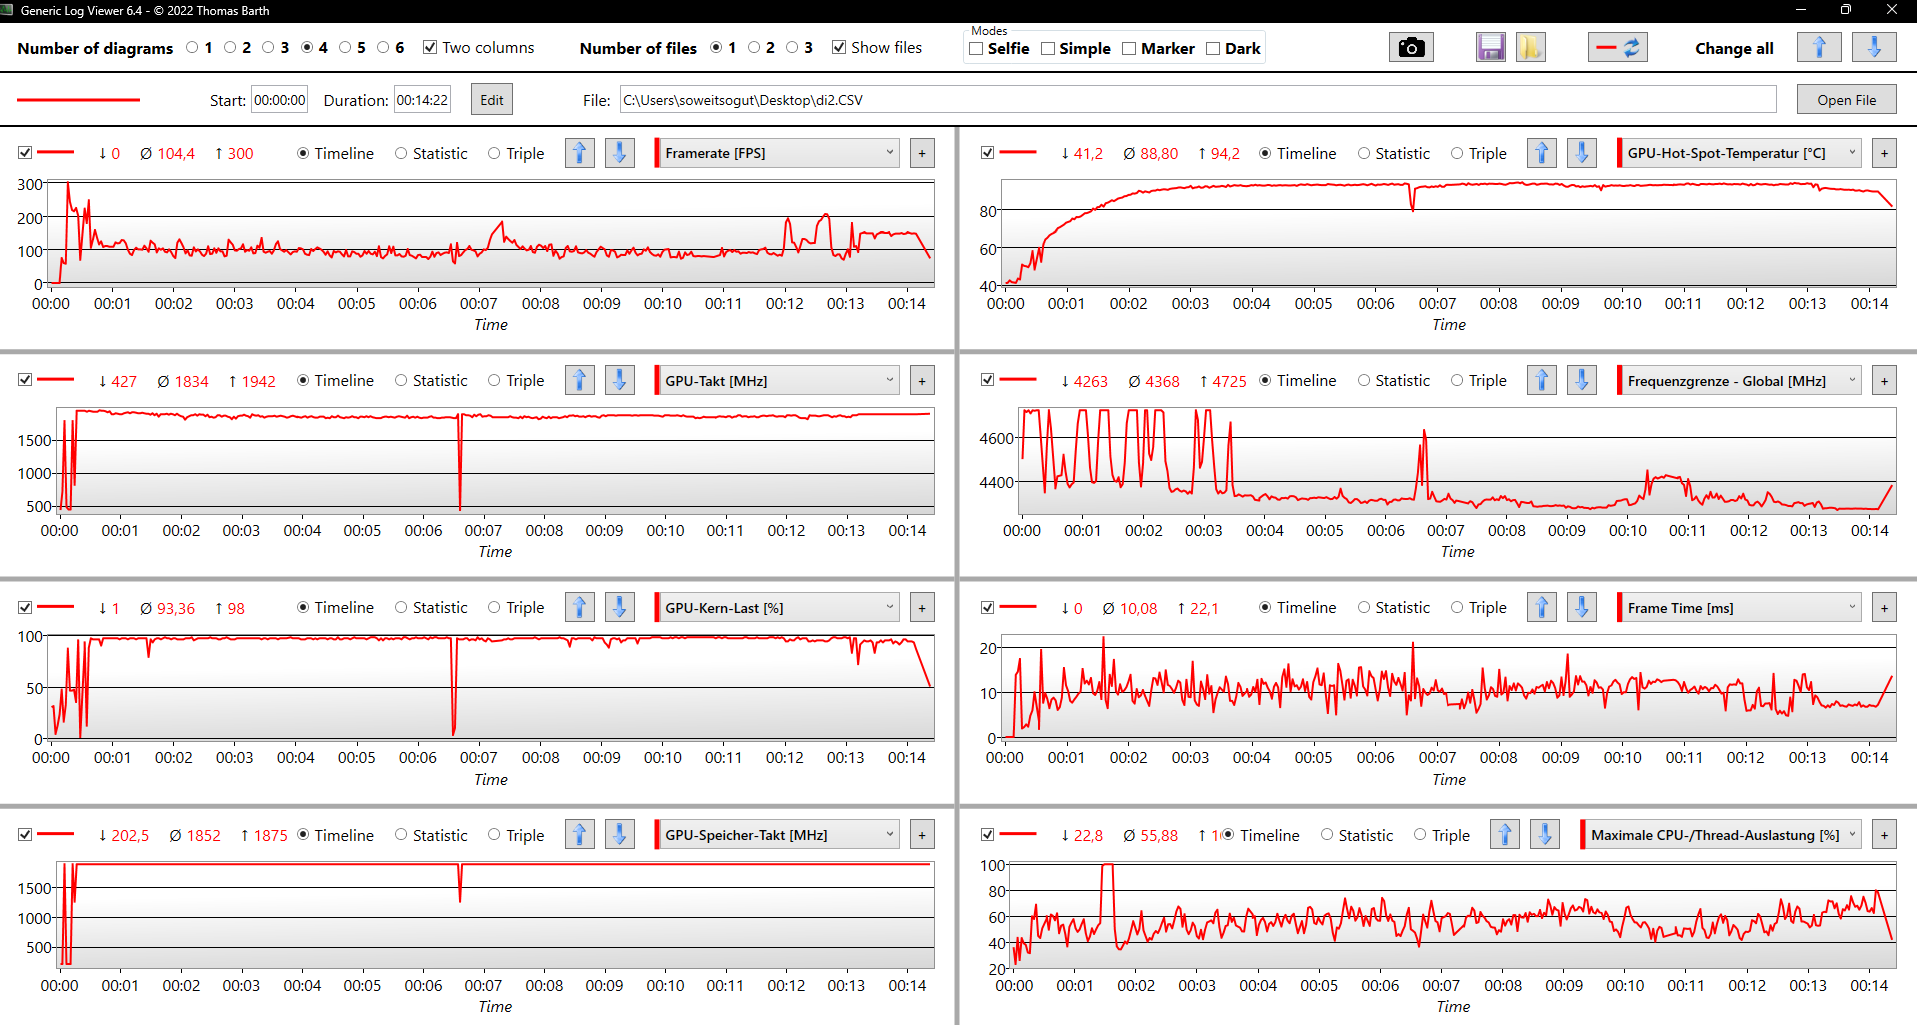The height and width of the screenshot is (1025, 1917).
Task: Move Maximale CPU diagram down with arrow
Action: [1545, 835]
